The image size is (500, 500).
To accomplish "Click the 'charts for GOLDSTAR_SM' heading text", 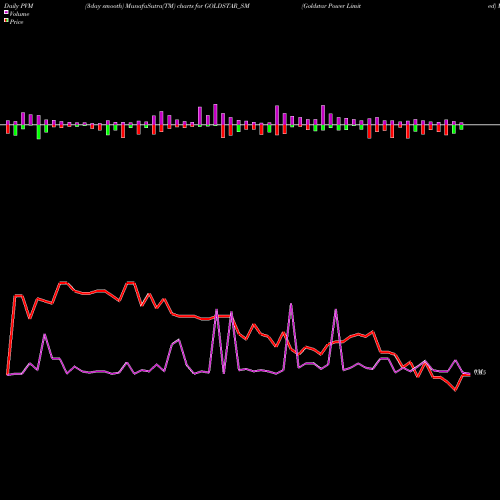I will [213, 6].
